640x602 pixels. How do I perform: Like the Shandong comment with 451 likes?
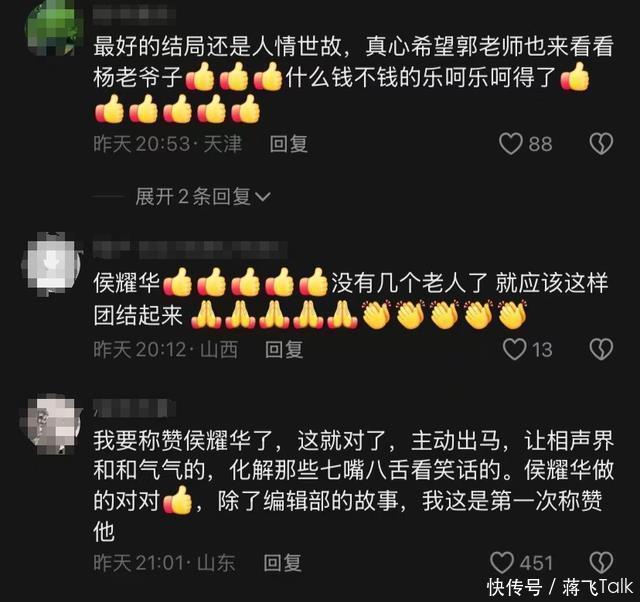[x=502, y=563]
